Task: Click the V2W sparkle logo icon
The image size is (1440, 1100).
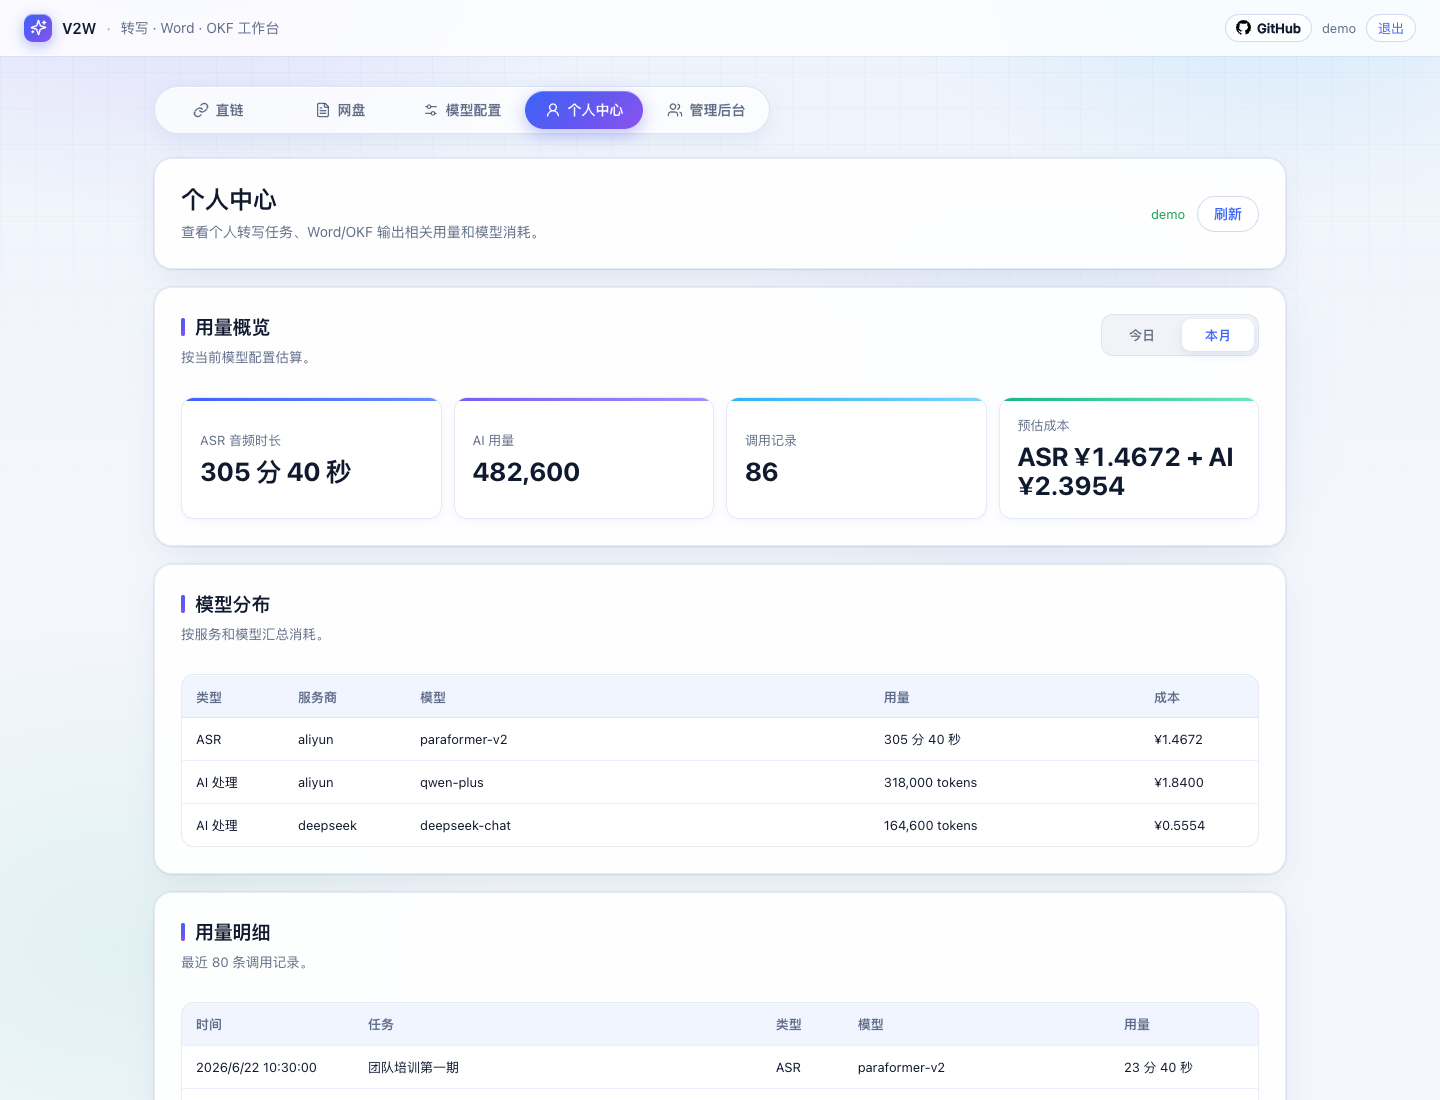Action: coord(38,28)
